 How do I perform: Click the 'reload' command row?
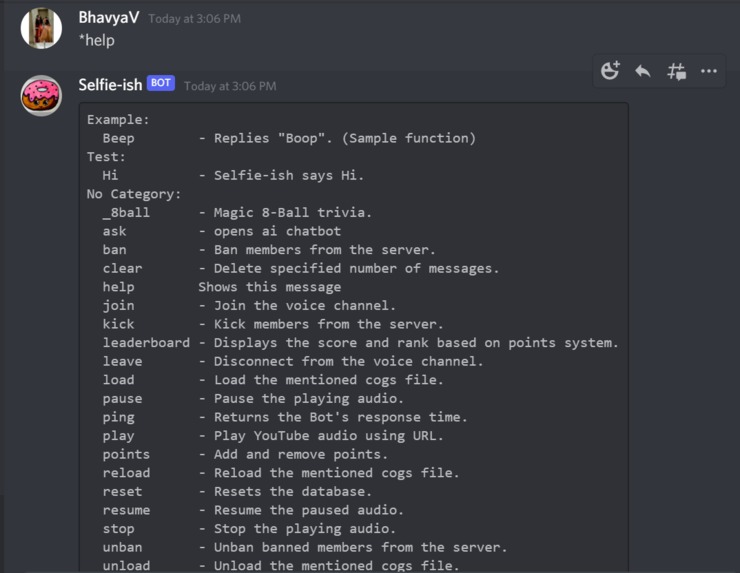pos(281,473)
